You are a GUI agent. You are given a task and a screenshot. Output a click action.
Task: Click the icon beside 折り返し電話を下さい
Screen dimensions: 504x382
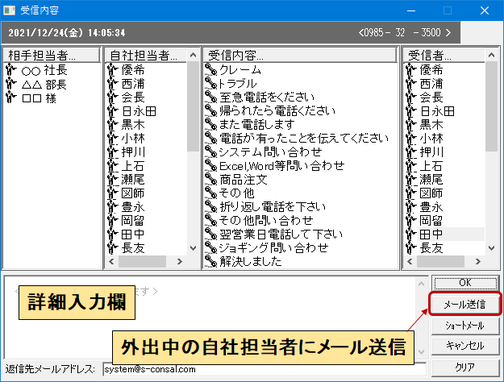pos(211,207)
